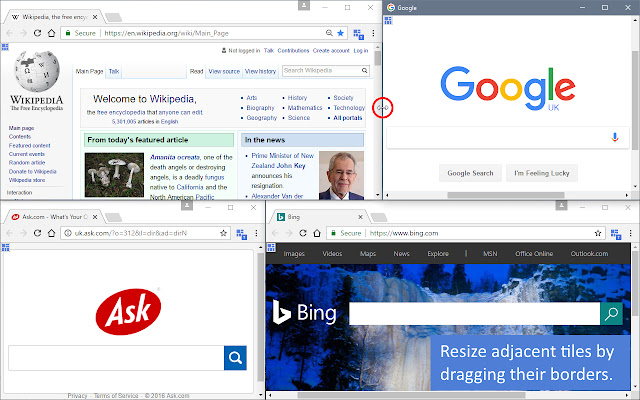This screenshot has height=400, width=640.
Task: Open Random article in Wikipedia sidebar
Action: (x=27, y=162)
